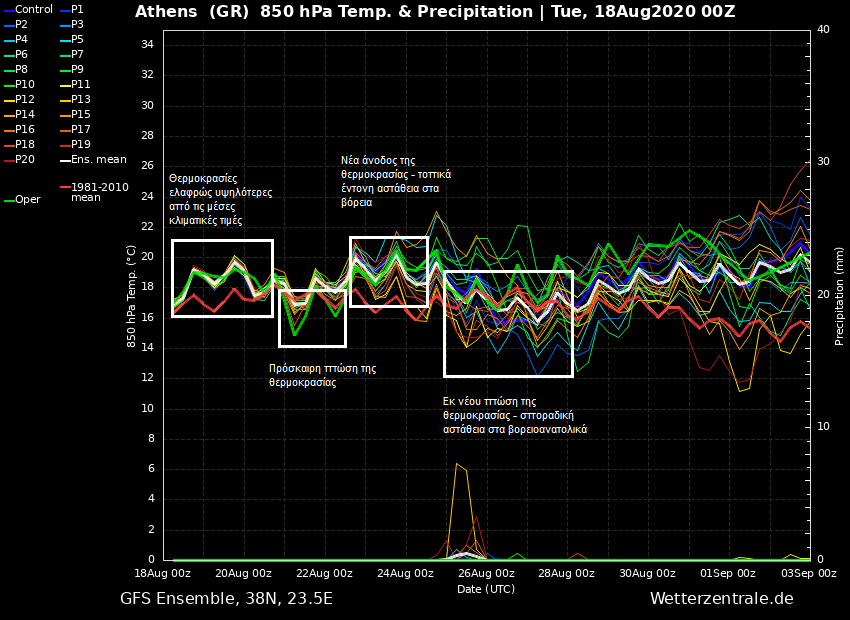Select the 'P1' legend label
The image size is (850, 620).
coord(77,9)
